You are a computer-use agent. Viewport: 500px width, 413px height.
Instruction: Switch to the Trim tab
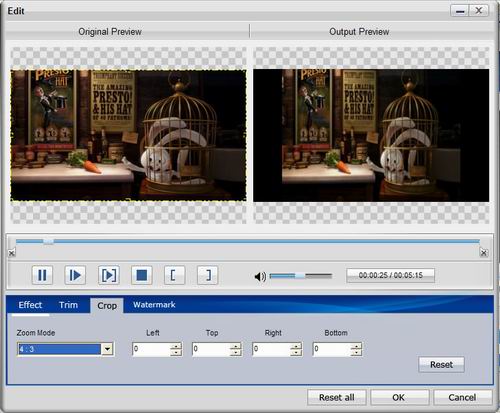point(68,305)
